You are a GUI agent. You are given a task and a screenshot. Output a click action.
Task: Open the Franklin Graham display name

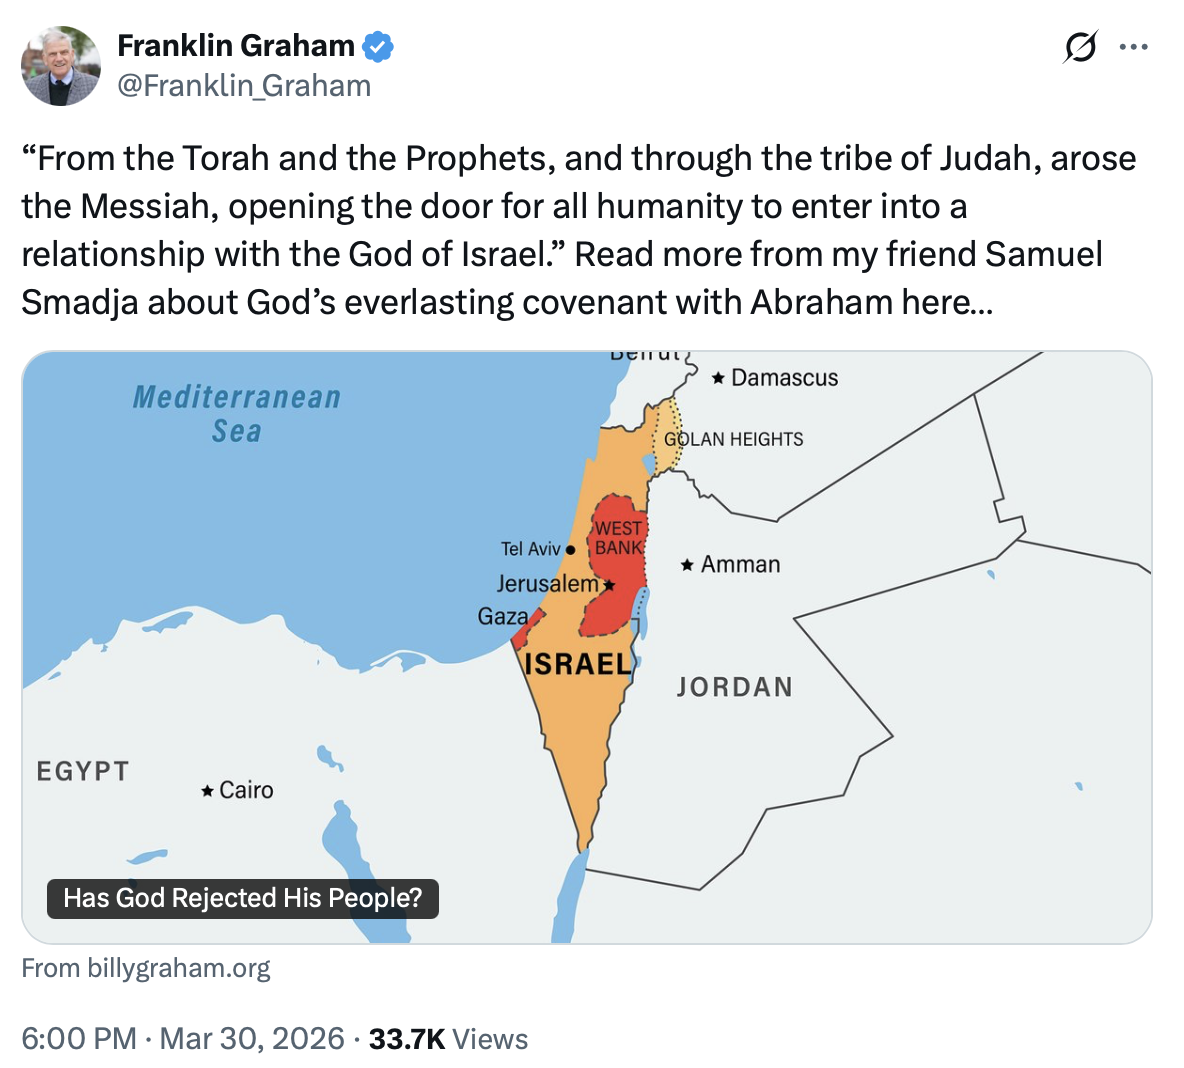click(x=236, y=46)
